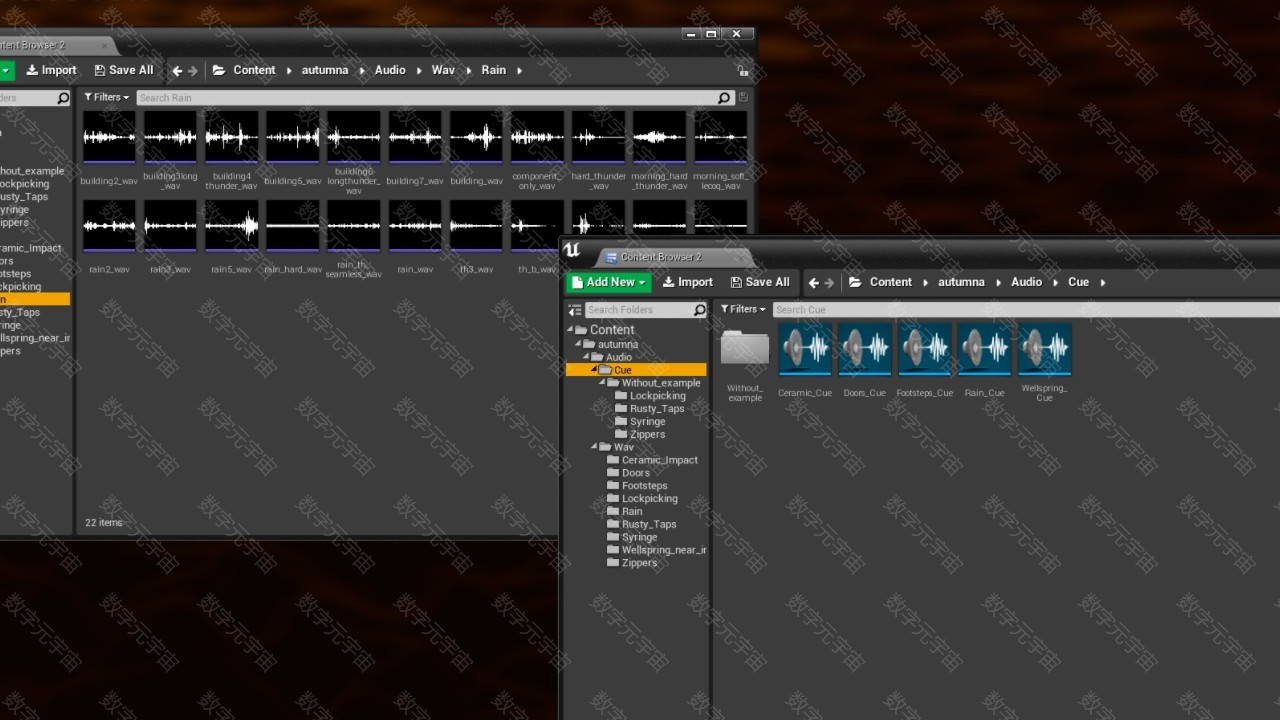The width and height of the screenshot is (1280, 720).
Task: Open the Filters dropdown in the Cue window
Action: pyautogui.click(x=743, y=309)
